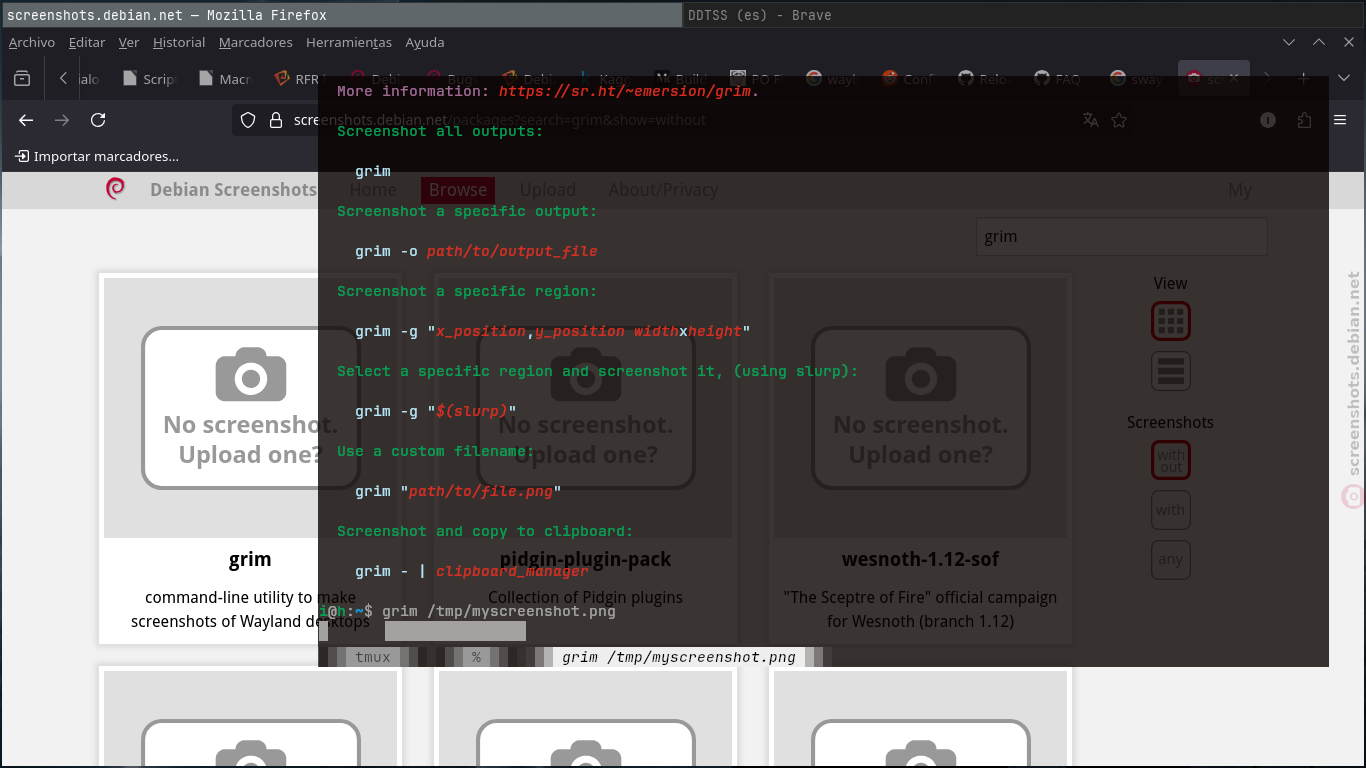The height and width of the screenshot is (768, 1366).
Task: Click the grim -g "$(slurp)" command text
Action: coord(436,411)
